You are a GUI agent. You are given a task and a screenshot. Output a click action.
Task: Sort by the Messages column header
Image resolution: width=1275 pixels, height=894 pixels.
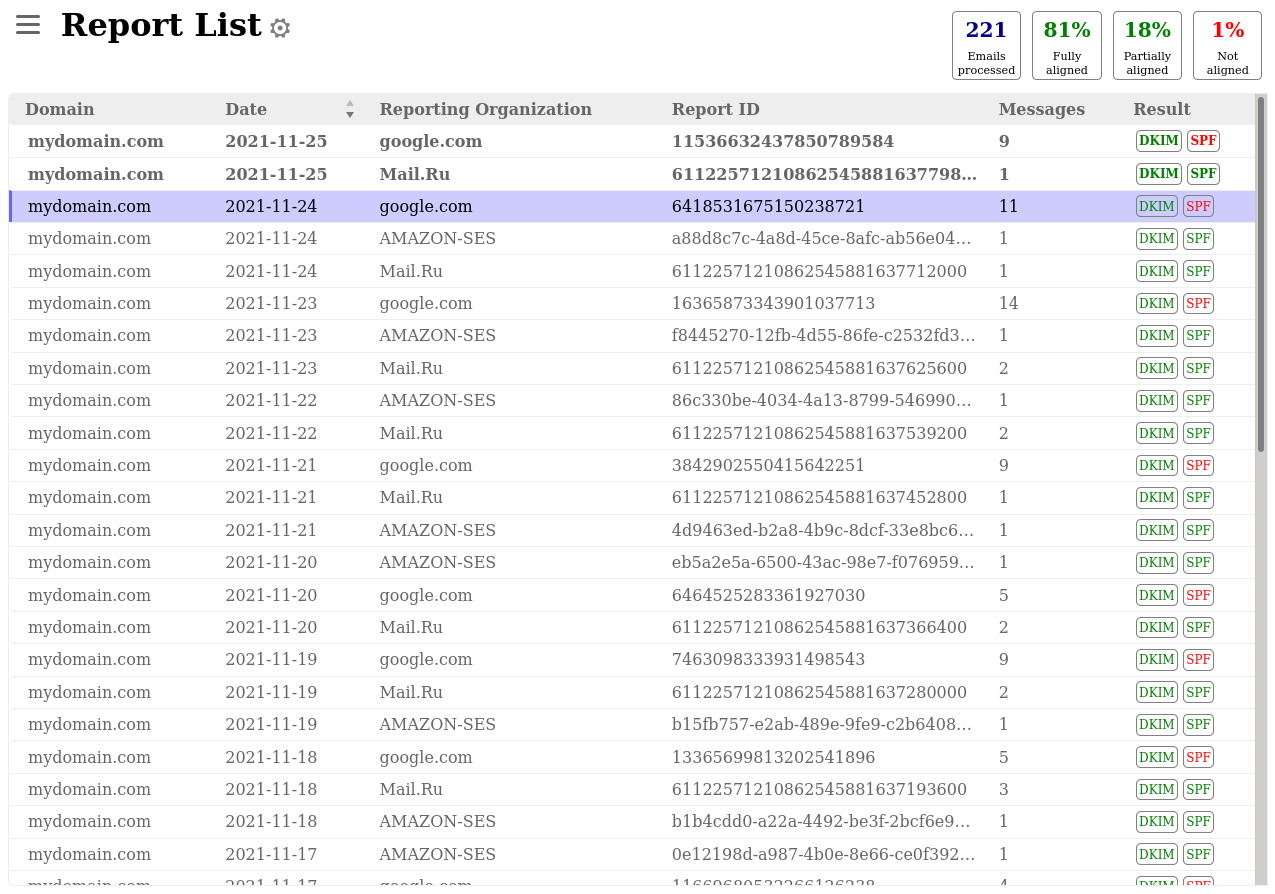tap(1041, 109)
